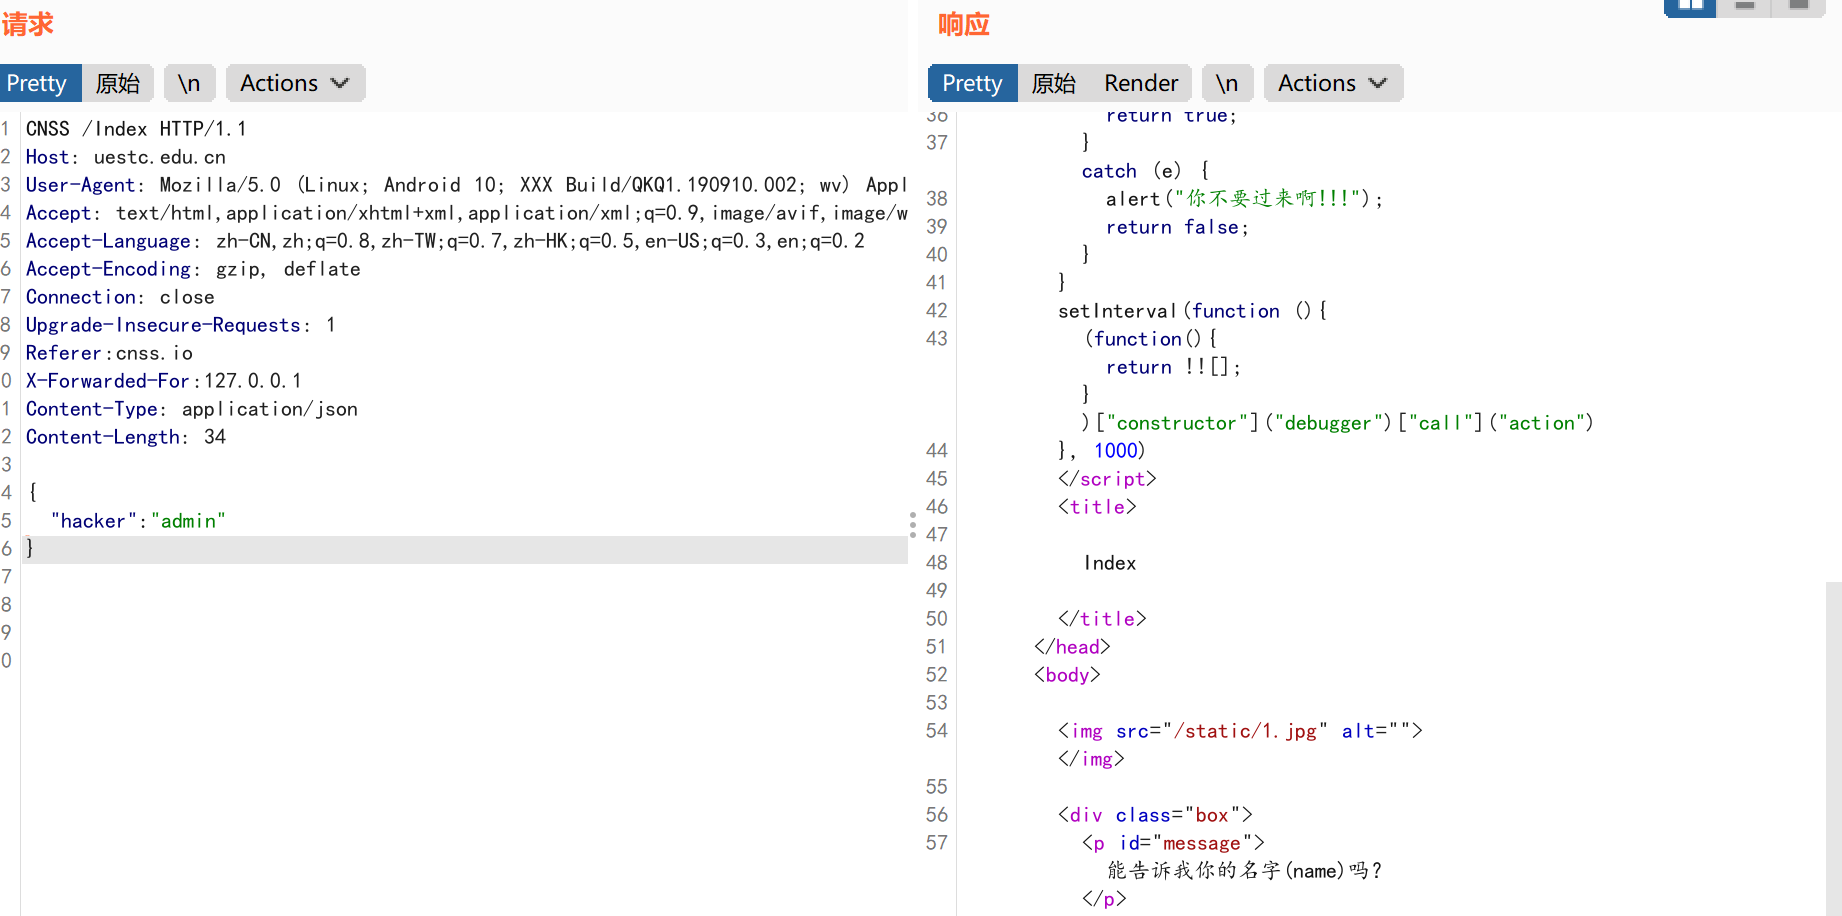Click the closing </img> tag line
This screenshot has height=916, width=1842.
1091,759
